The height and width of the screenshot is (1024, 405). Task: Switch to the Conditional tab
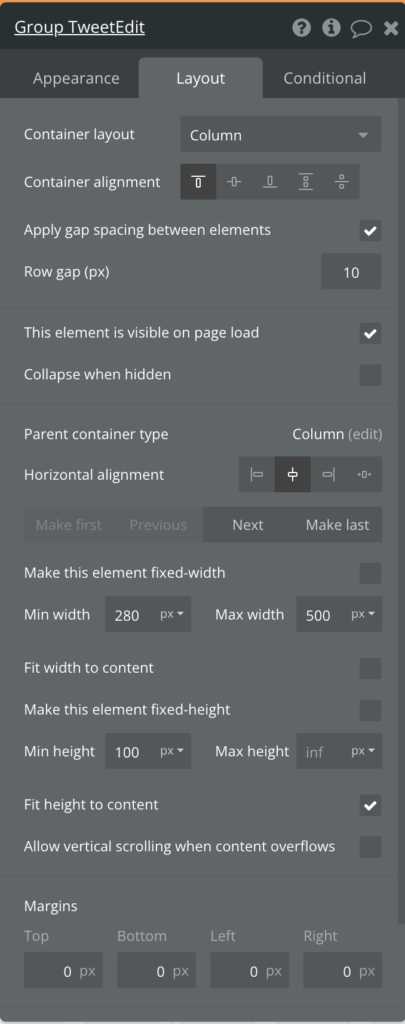(x=325, y=78)
